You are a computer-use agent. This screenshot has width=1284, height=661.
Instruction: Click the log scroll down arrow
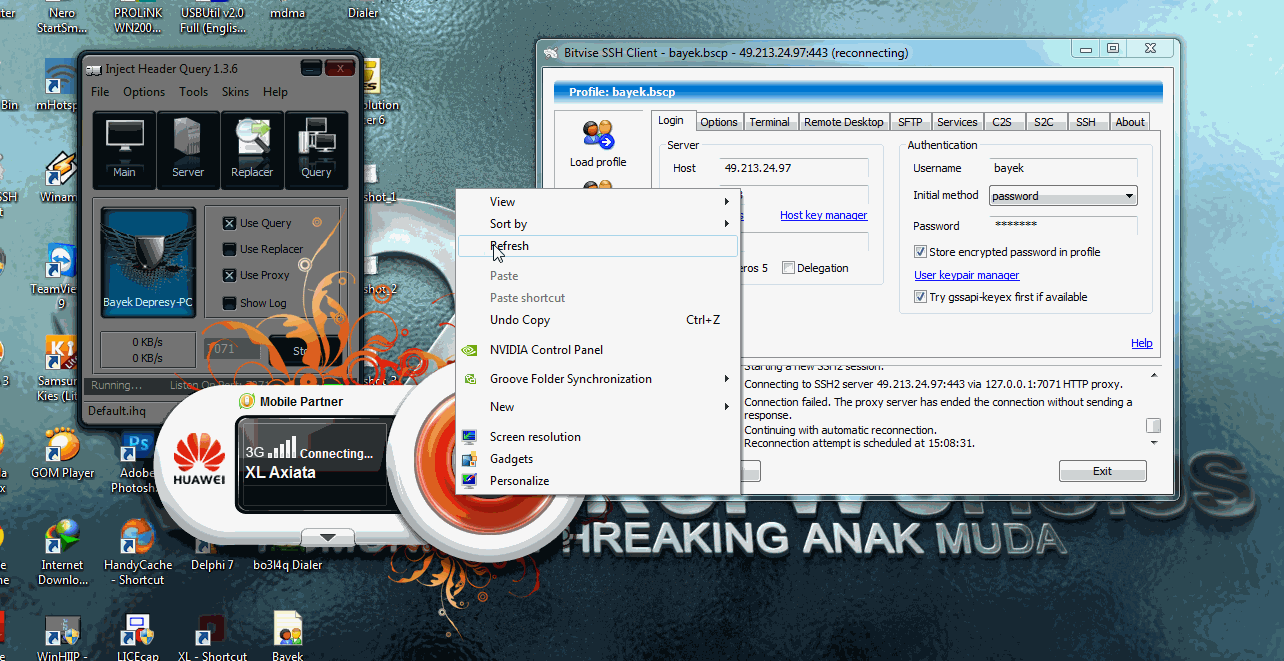1153,442
